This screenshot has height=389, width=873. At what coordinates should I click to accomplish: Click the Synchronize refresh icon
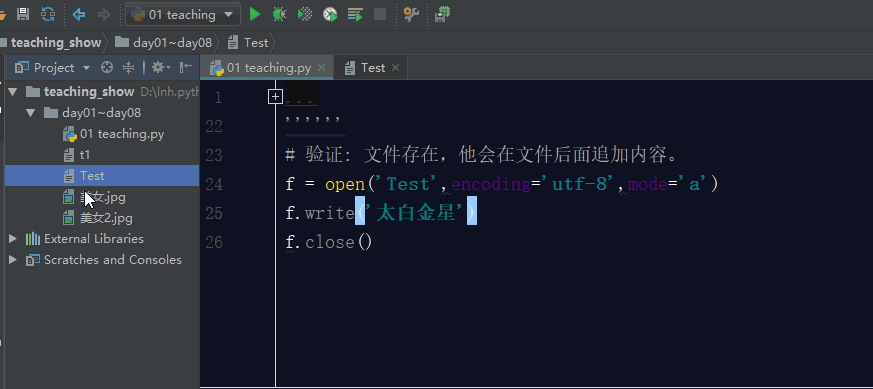pos(48,14)
